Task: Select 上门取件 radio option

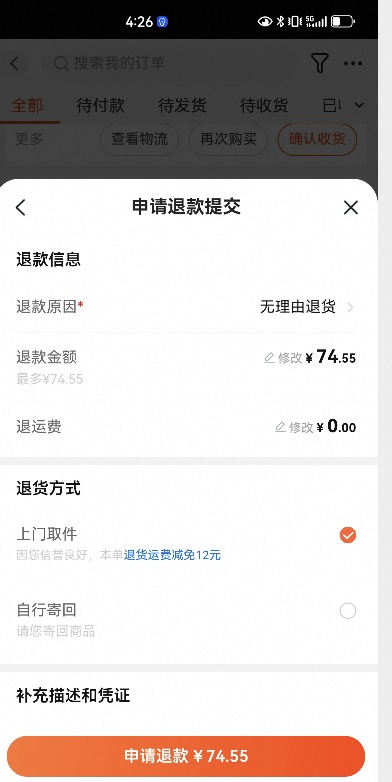Action: pos(348,535)
